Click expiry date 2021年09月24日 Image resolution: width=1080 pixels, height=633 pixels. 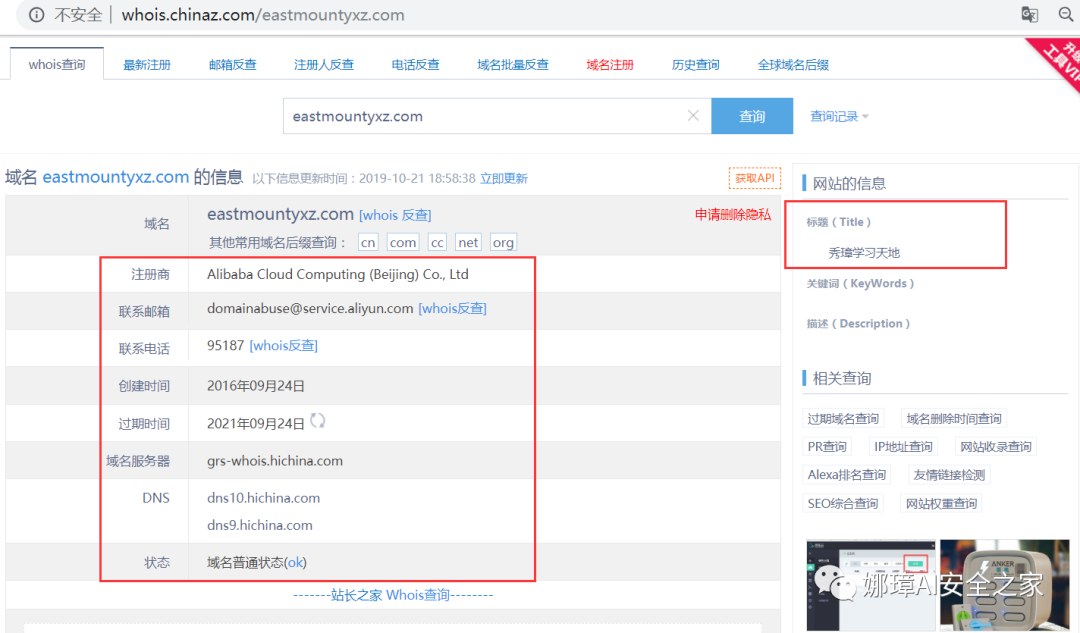pyautogui.click(x=256, y=424)
